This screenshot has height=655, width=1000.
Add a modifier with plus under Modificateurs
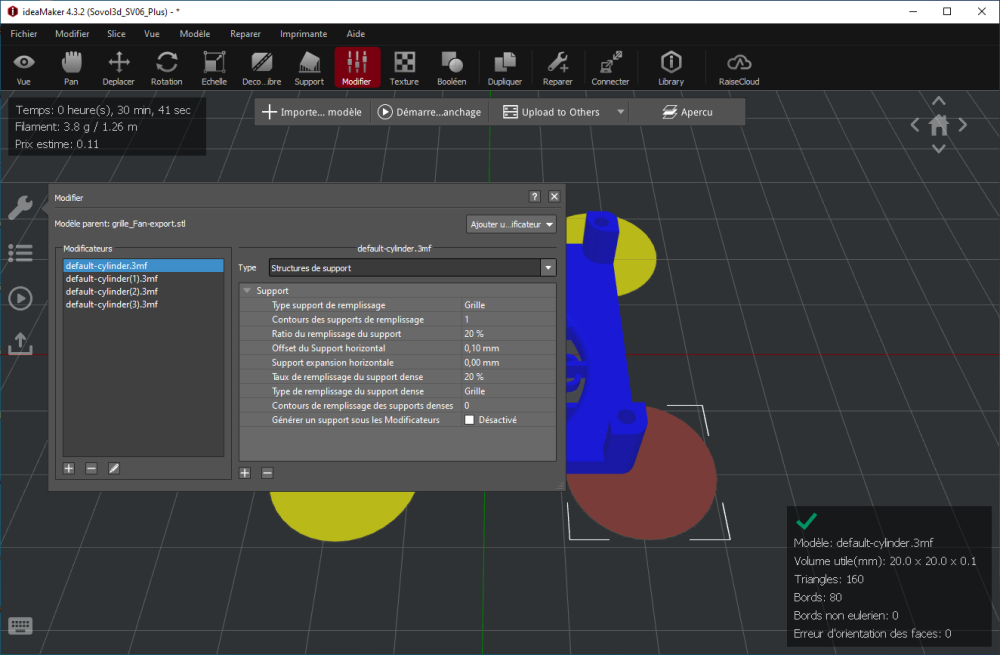click(69, 469)
